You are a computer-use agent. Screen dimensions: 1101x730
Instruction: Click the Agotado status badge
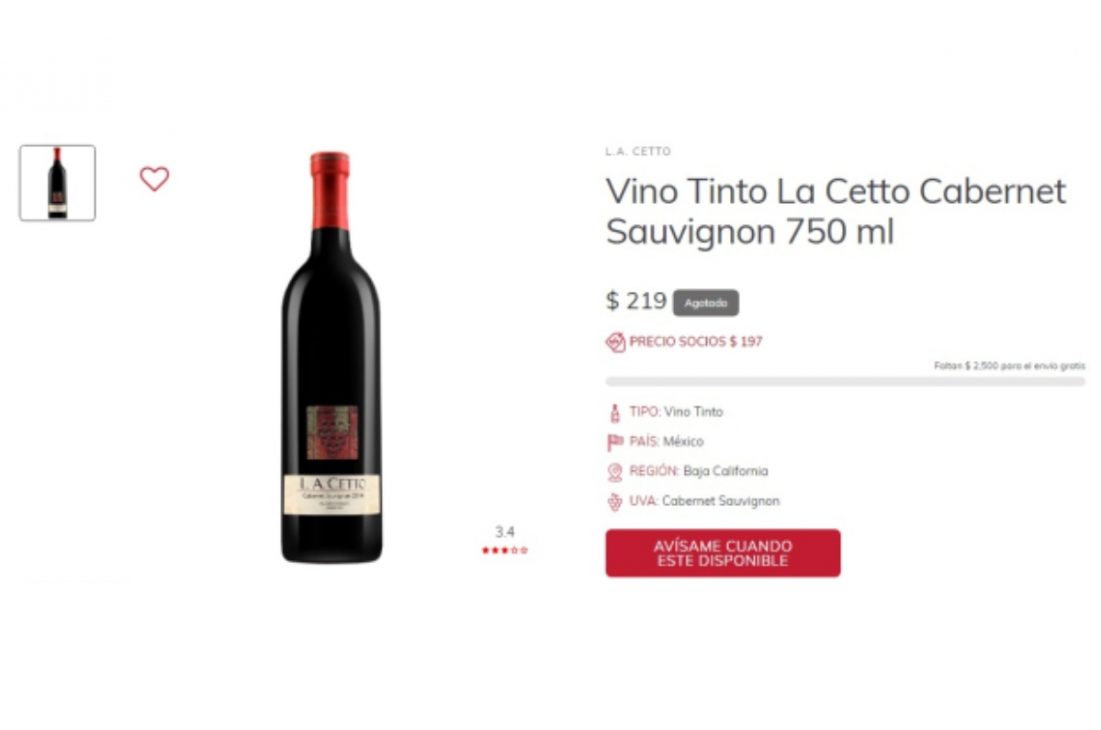coord(706,303)
